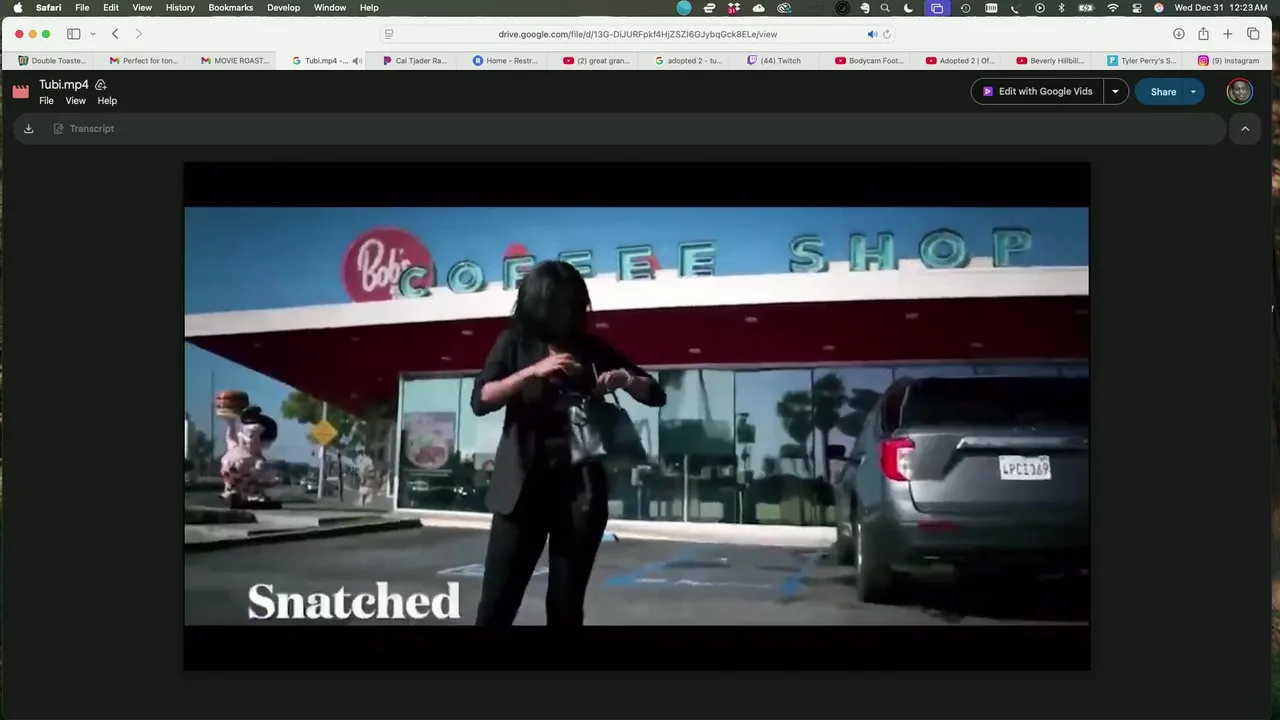Click the now playing play icon in menu bar
1280x720 pixels.
pos(1040,8)
